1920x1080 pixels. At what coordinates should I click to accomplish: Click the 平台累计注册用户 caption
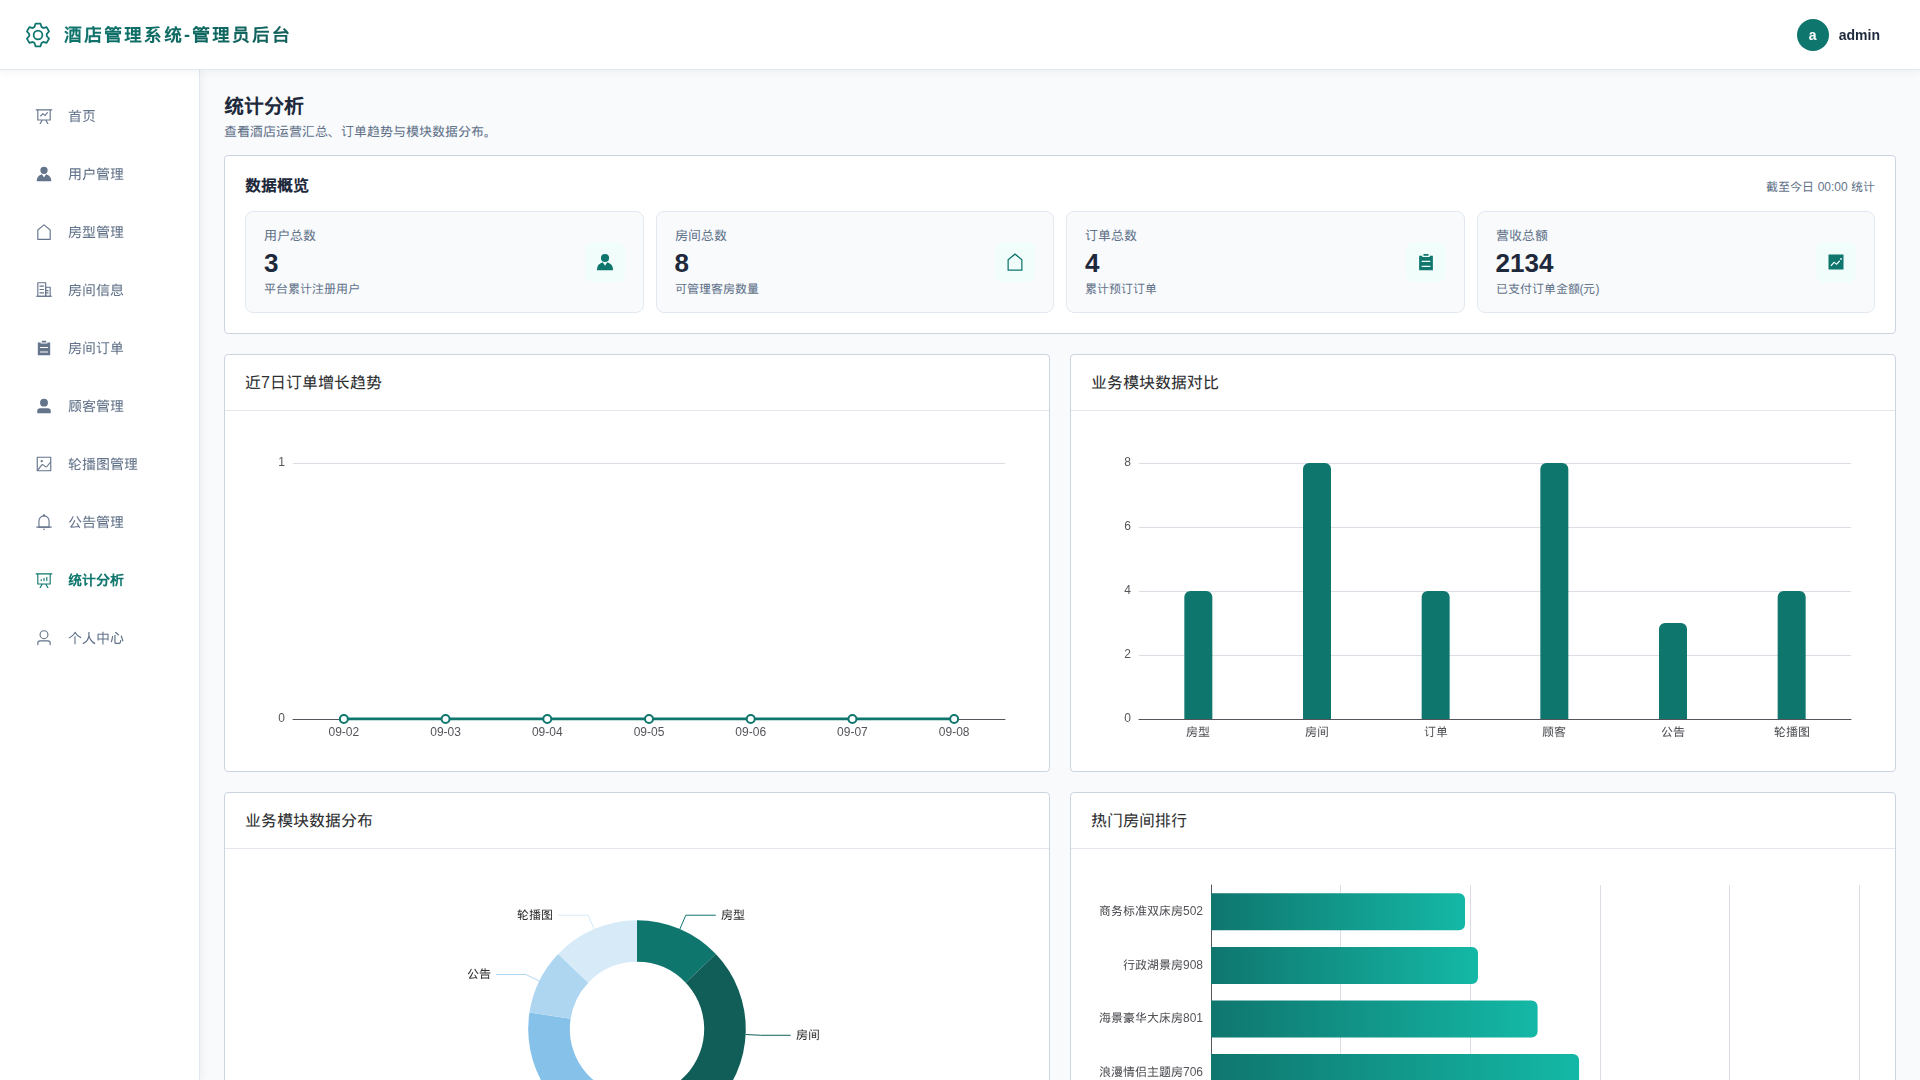pyautogui.click(x=312, y=289)
